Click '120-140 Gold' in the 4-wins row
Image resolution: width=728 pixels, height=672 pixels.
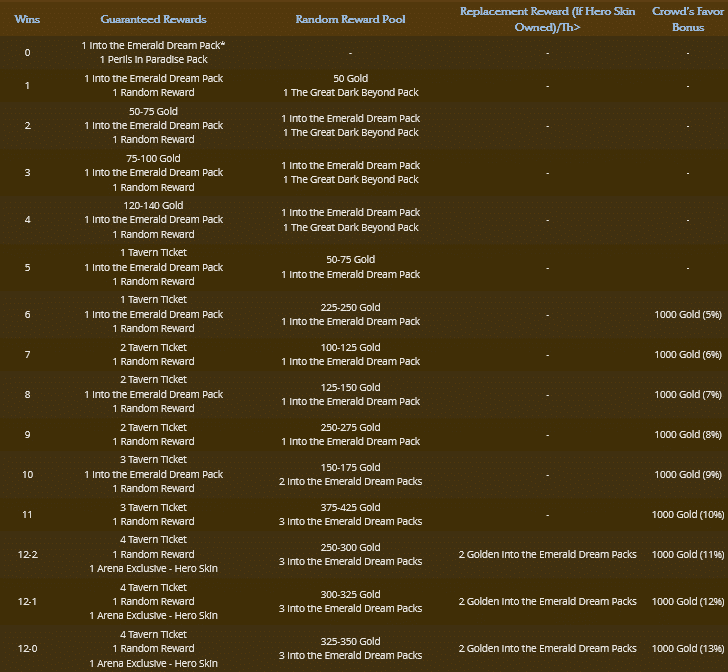pyautogui.click(x=153, y=205)
